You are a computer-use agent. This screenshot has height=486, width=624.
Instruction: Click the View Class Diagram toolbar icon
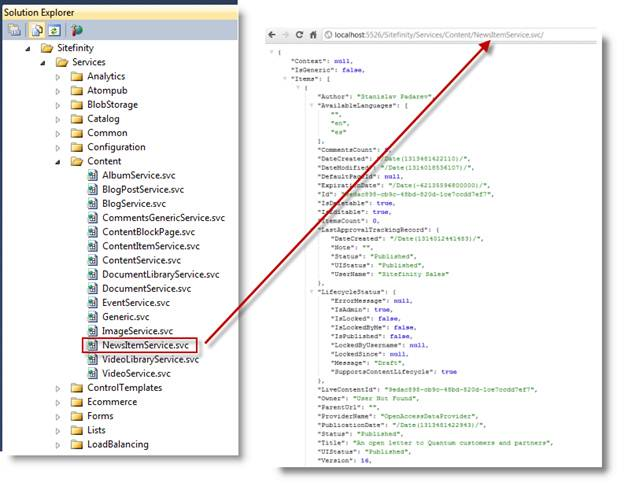[76, 30]
